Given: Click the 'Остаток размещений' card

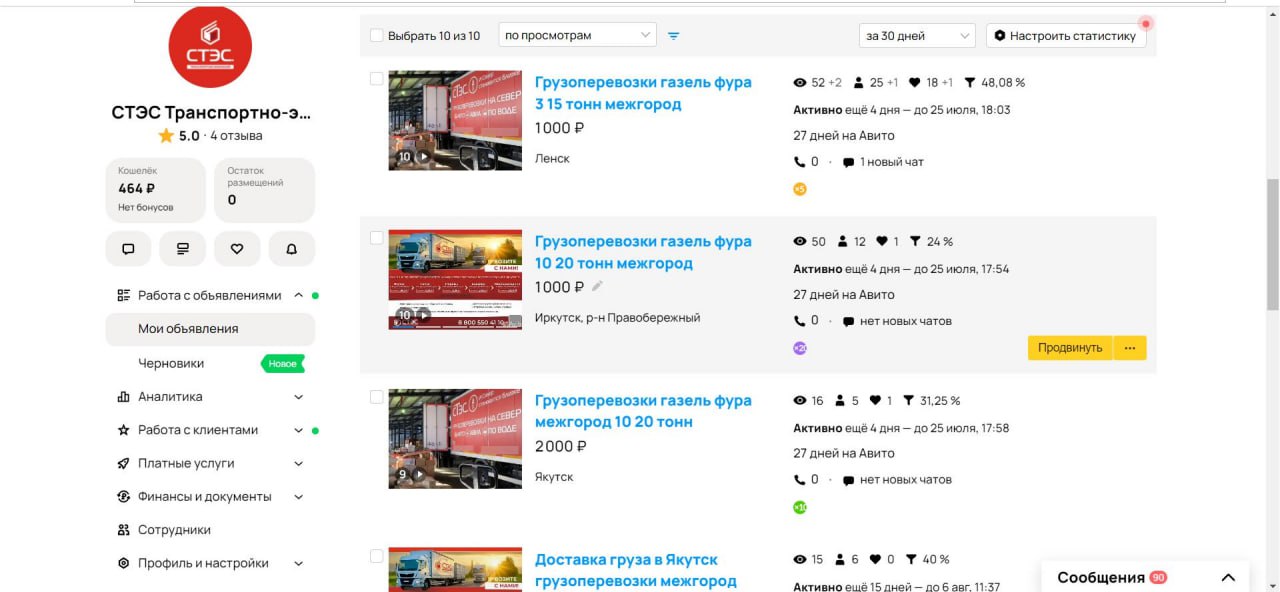Looking at the screenshot, I should click(264, 190).
